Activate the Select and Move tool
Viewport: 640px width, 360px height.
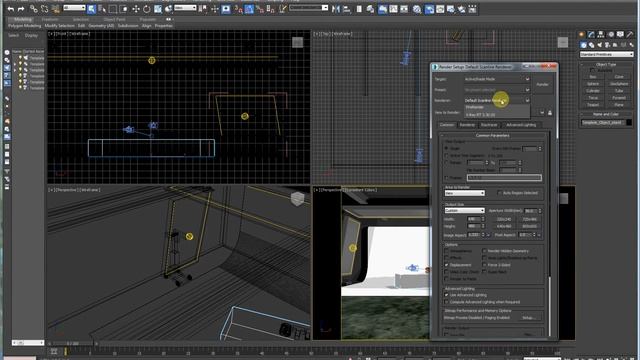(x=136, y=9)
